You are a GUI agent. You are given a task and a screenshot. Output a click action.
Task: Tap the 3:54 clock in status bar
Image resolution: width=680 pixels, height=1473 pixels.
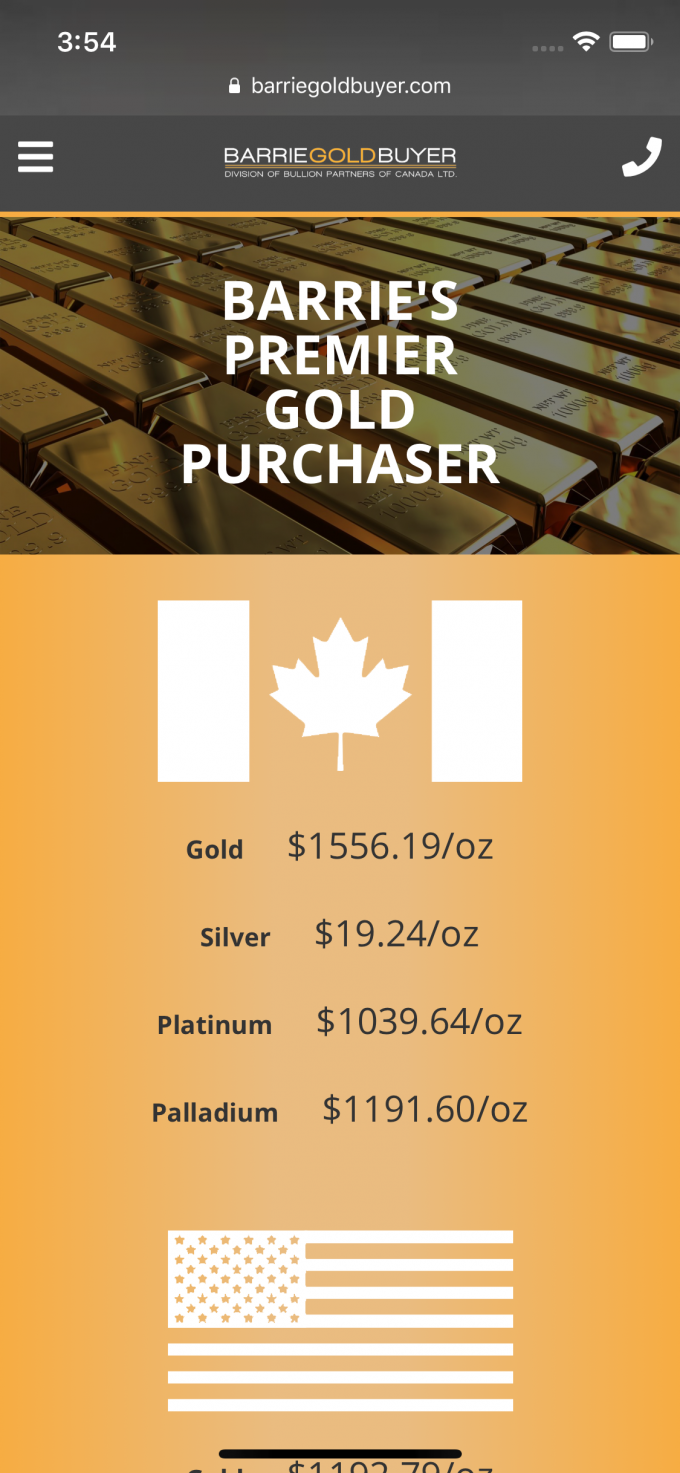coord(87,42)
